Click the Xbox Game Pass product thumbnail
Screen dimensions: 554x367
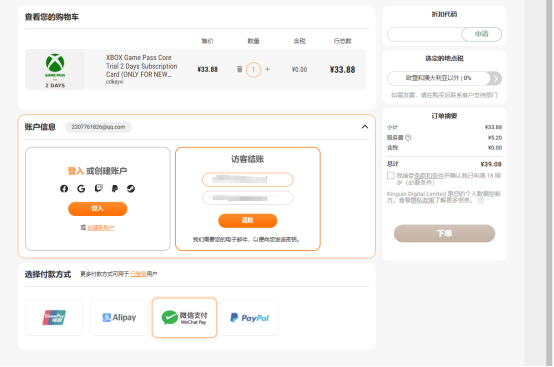click(x=55, y=70)
